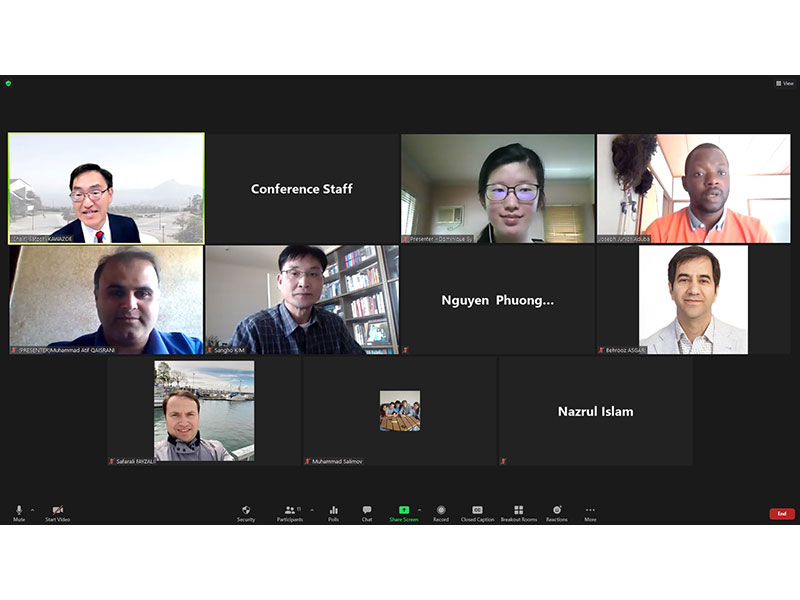
Task: Open the More options menu
Action: (x=590, y=510)
